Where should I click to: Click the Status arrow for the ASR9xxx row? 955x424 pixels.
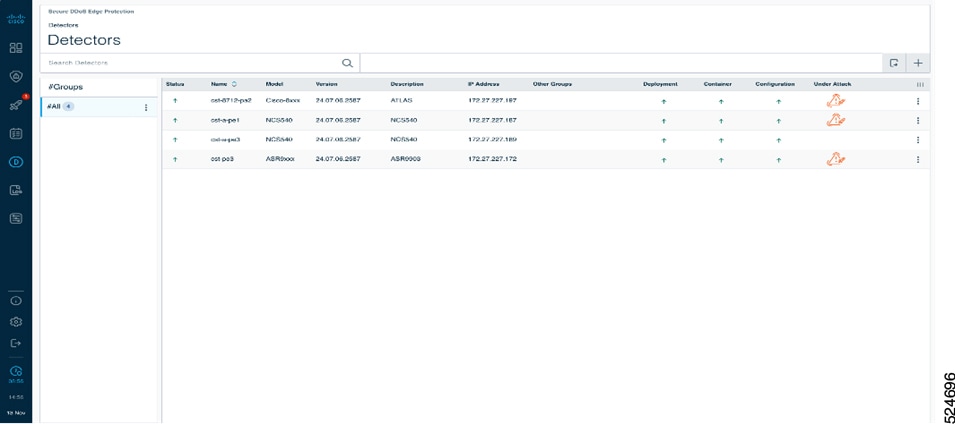[175, 160]
